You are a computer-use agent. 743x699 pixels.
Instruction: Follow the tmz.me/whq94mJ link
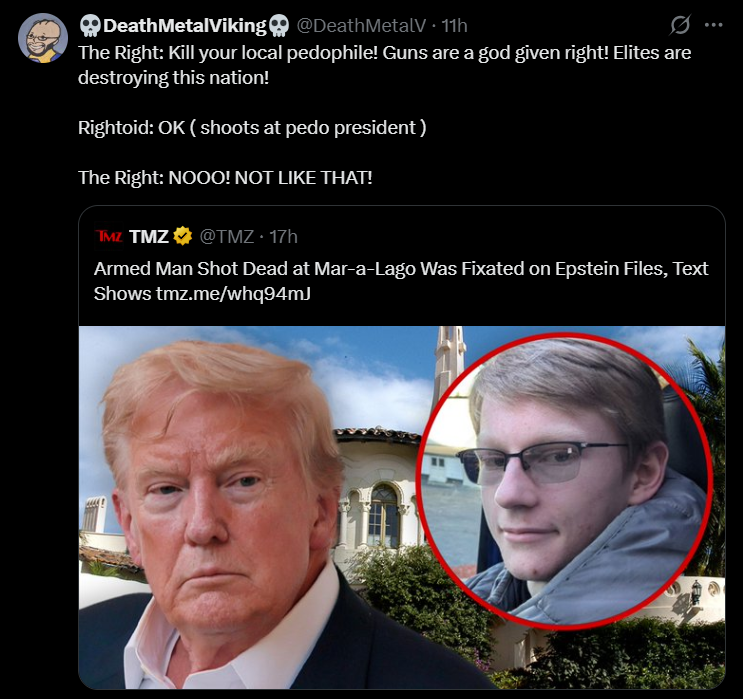pyautogui.click(x=233, y=294)
